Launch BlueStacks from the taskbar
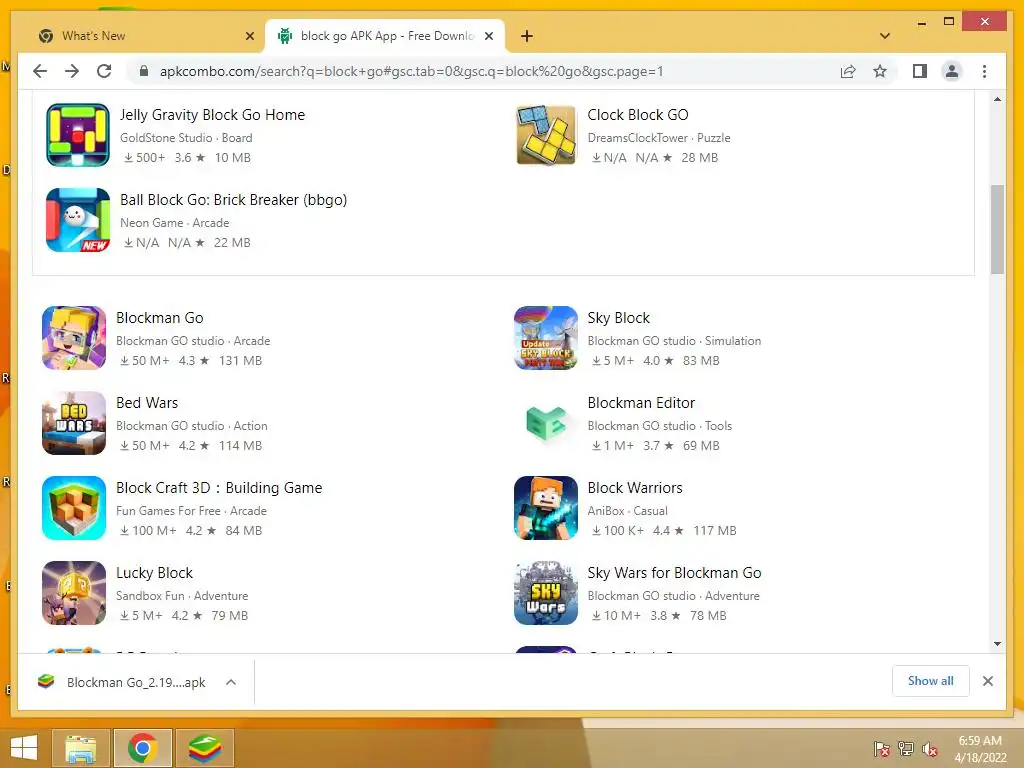 205,748
